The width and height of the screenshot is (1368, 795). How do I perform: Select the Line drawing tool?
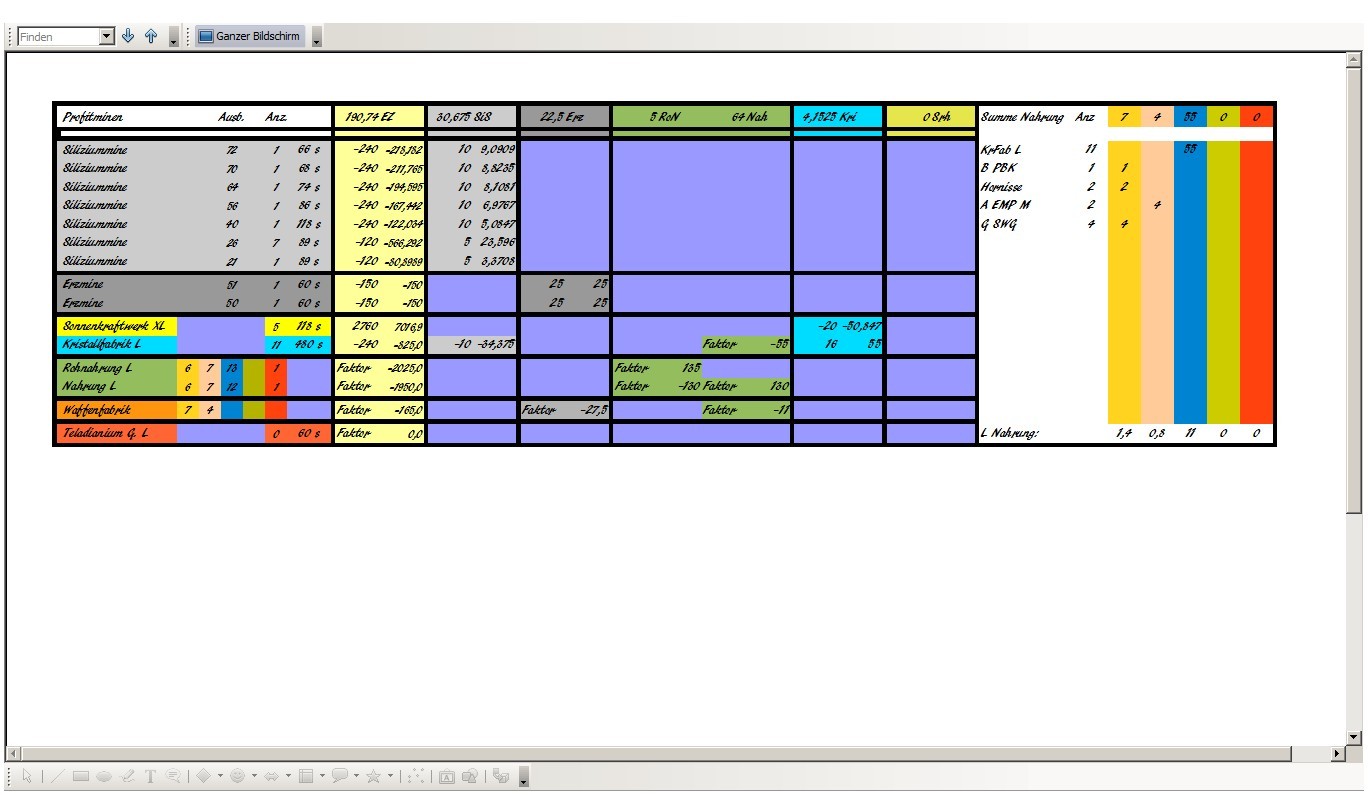click(57, 776)
